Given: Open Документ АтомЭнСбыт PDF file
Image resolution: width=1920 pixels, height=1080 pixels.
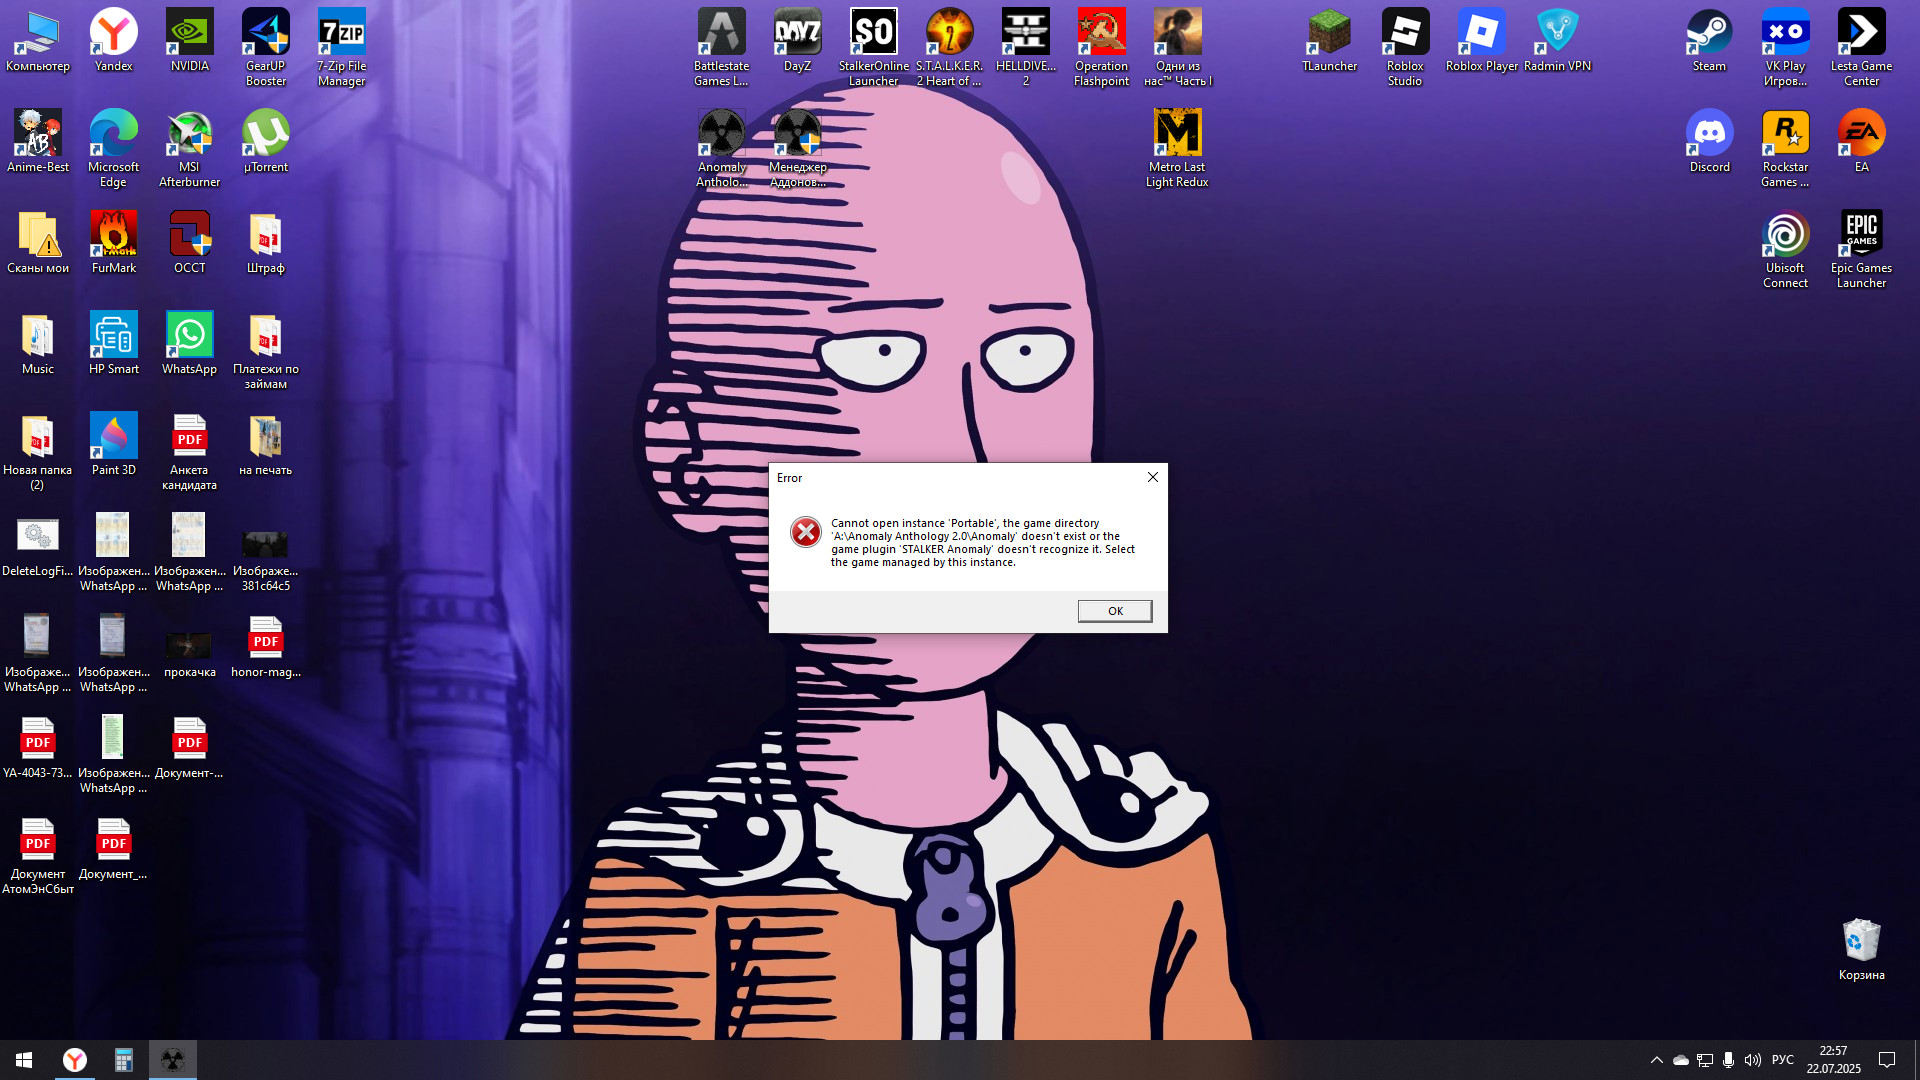Looking at the screenshot, I should pos(38,855).
